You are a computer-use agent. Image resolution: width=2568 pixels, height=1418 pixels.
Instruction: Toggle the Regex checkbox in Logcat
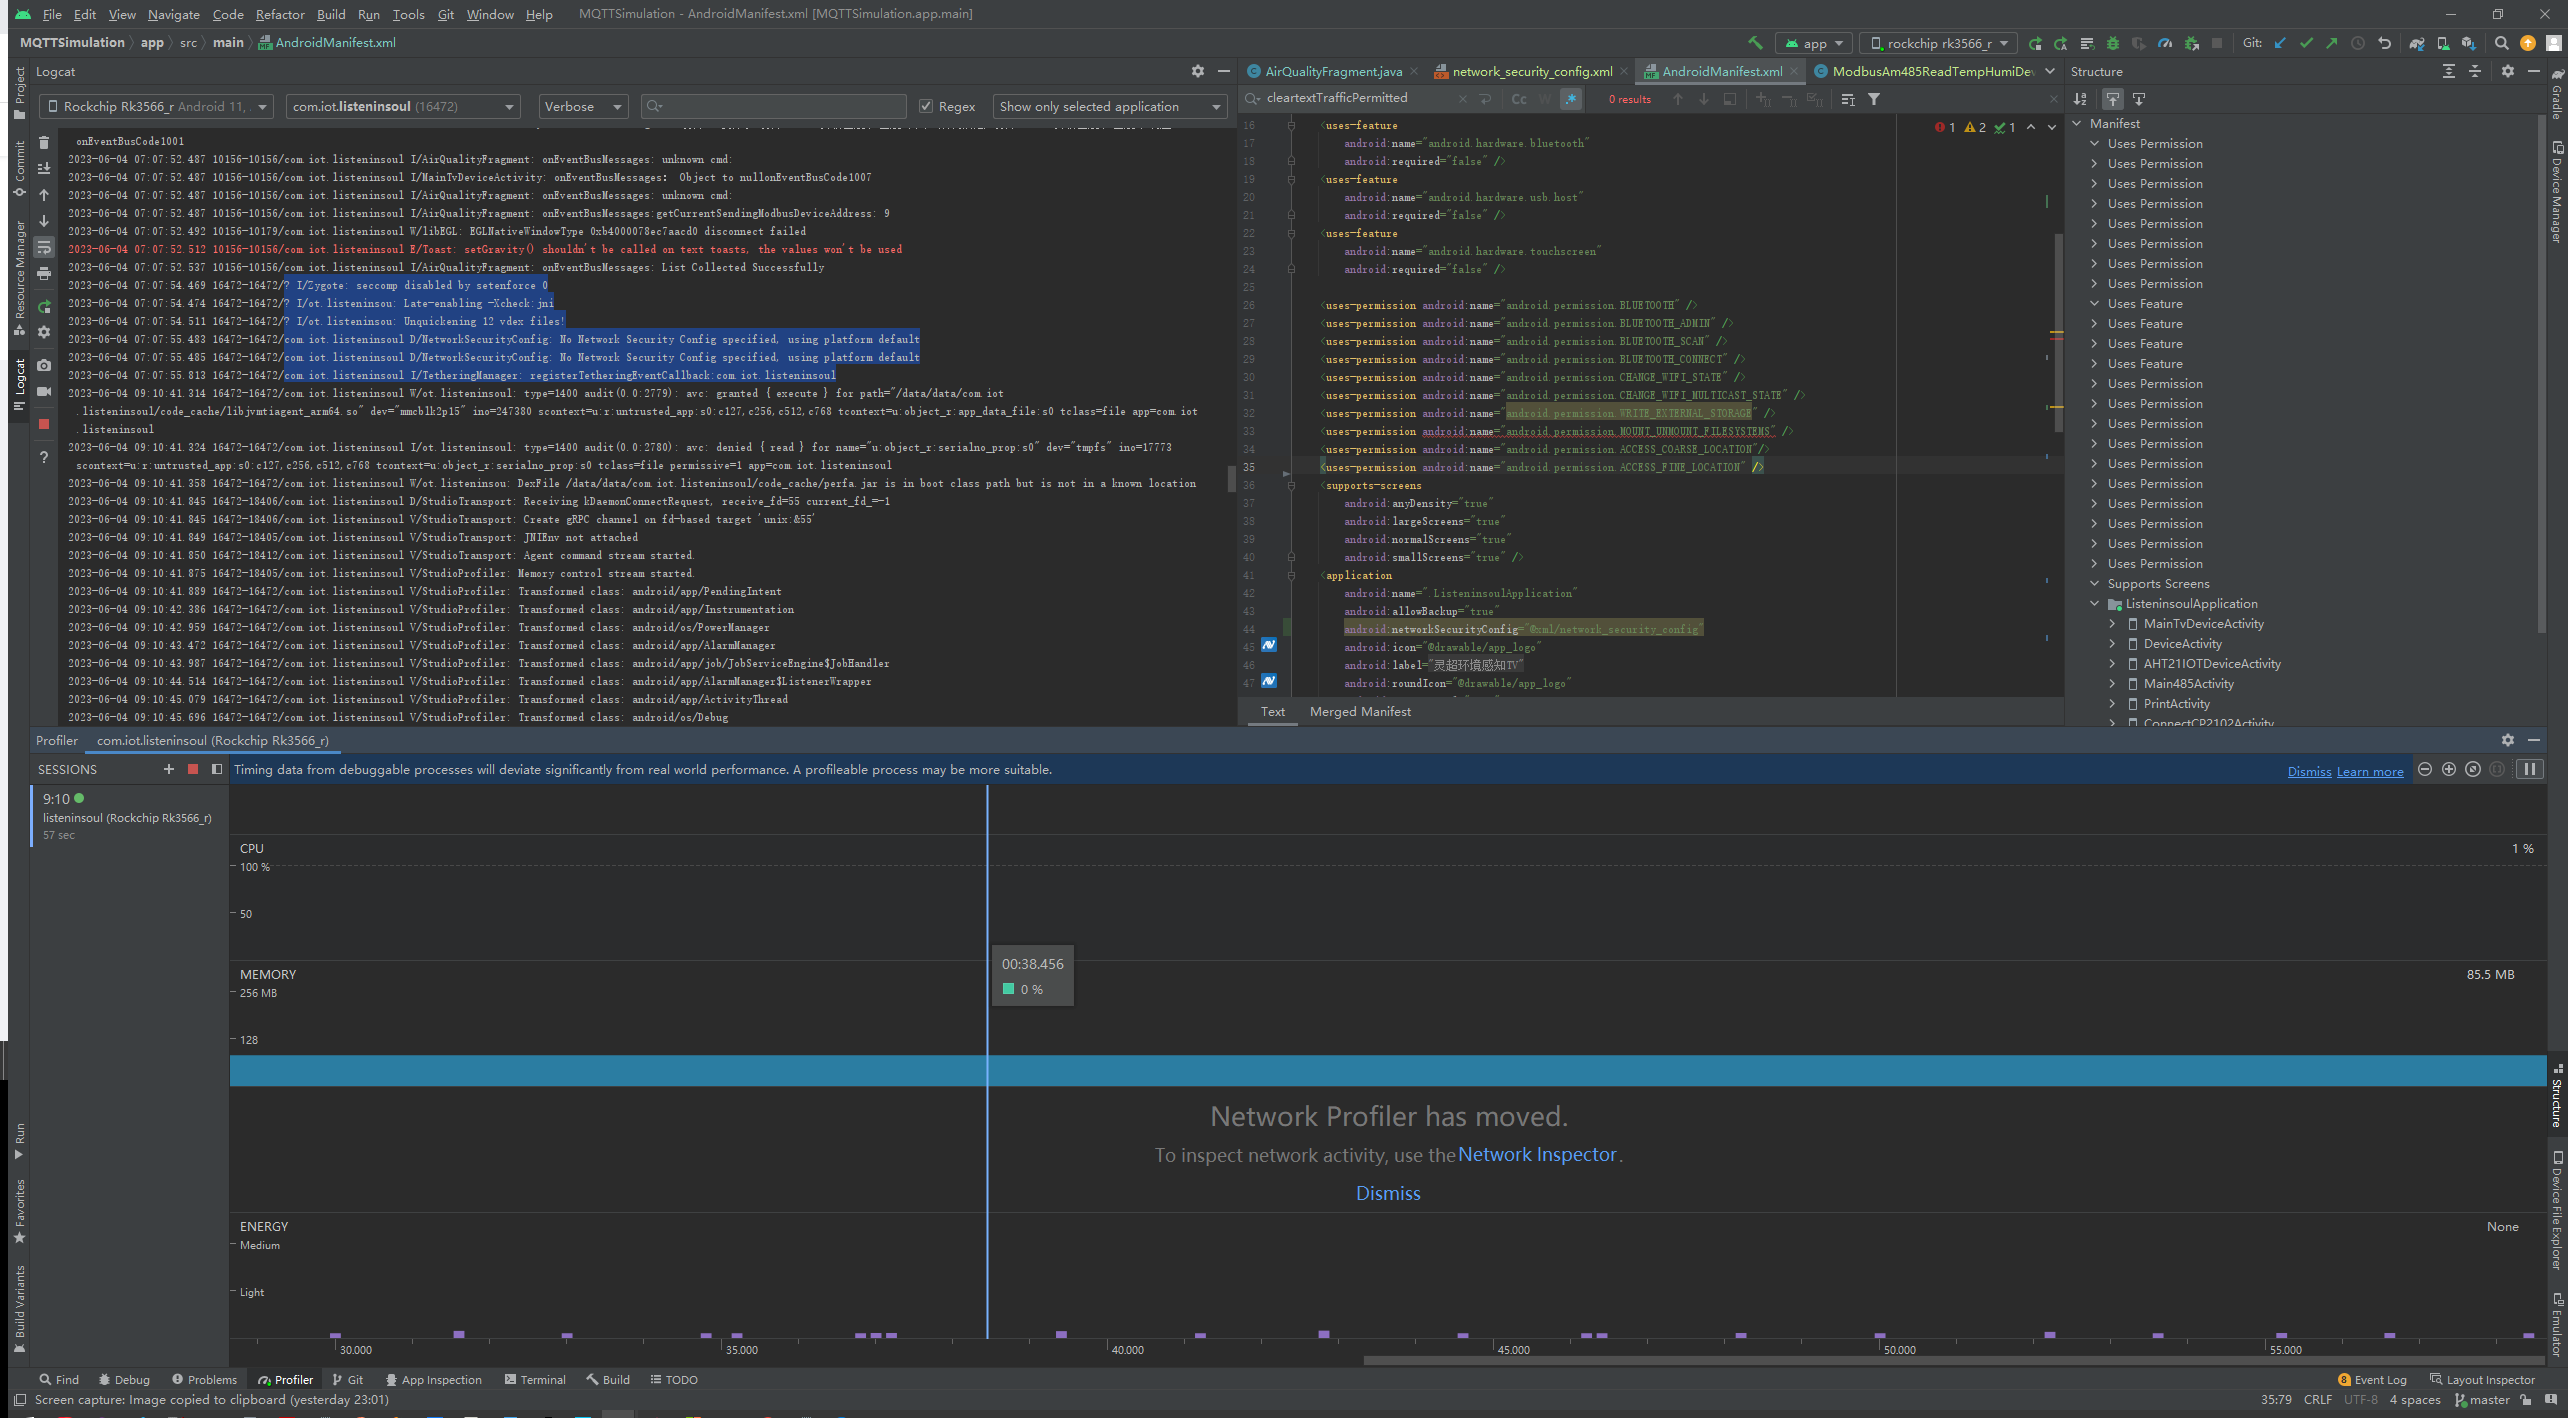(x=926, y=106)
